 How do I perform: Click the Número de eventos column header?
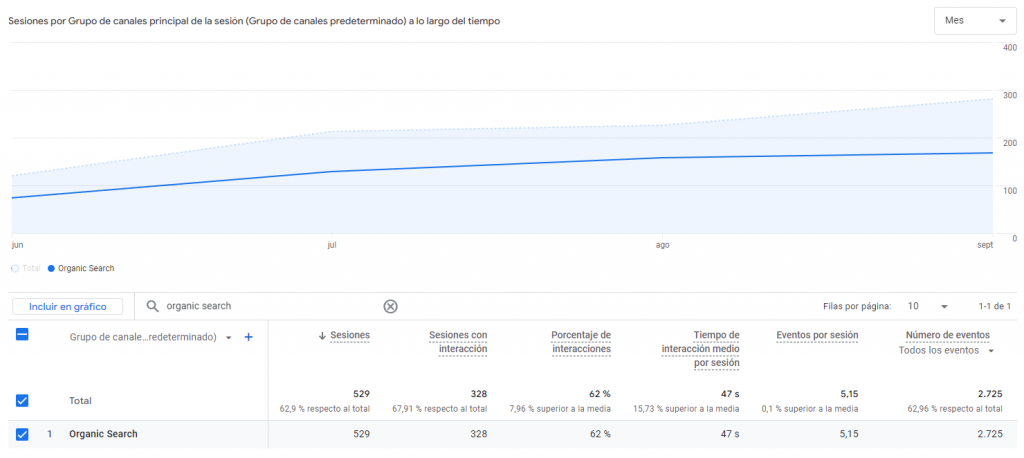click(947, 335)
